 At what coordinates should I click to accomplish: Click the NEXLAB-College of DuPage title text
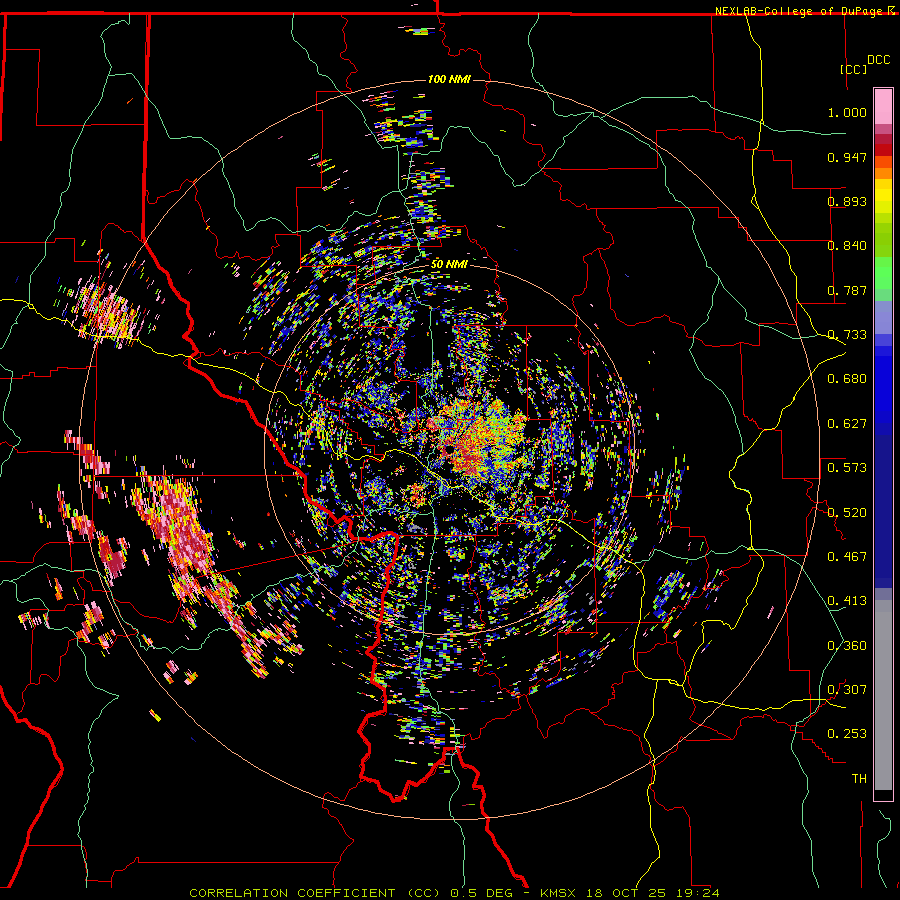[x=799, y=11]
